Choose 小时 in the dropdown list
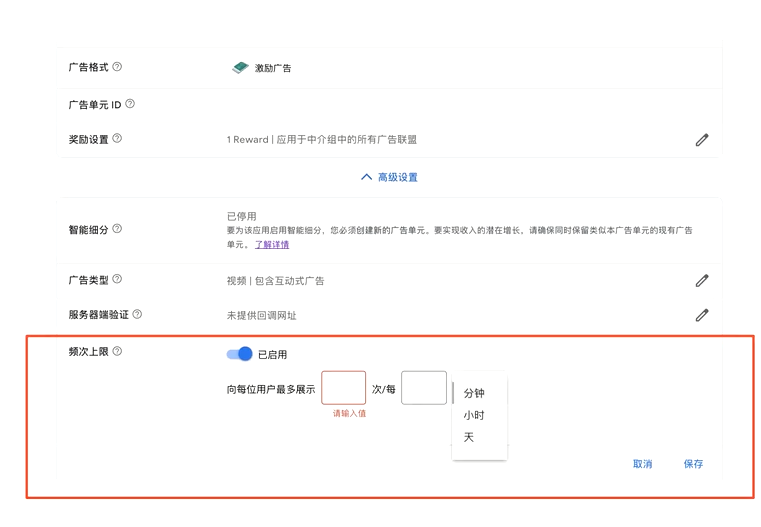 point(474,415)
